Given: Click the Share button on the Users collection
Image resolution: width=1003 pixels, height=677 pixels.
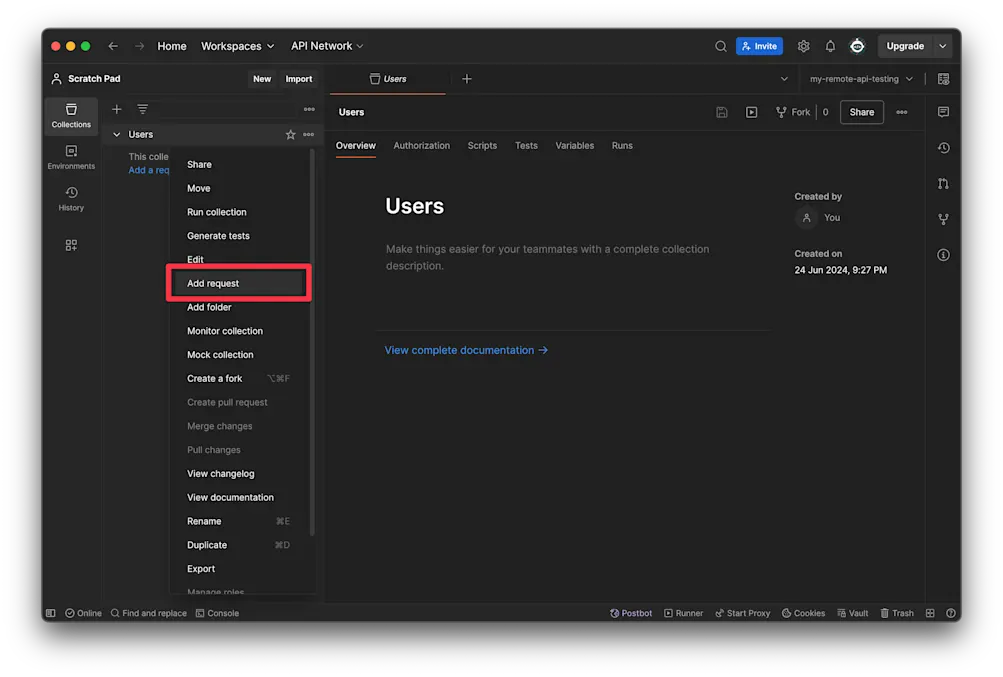Looking at the screenshot, I should click(x=861, y=111).
